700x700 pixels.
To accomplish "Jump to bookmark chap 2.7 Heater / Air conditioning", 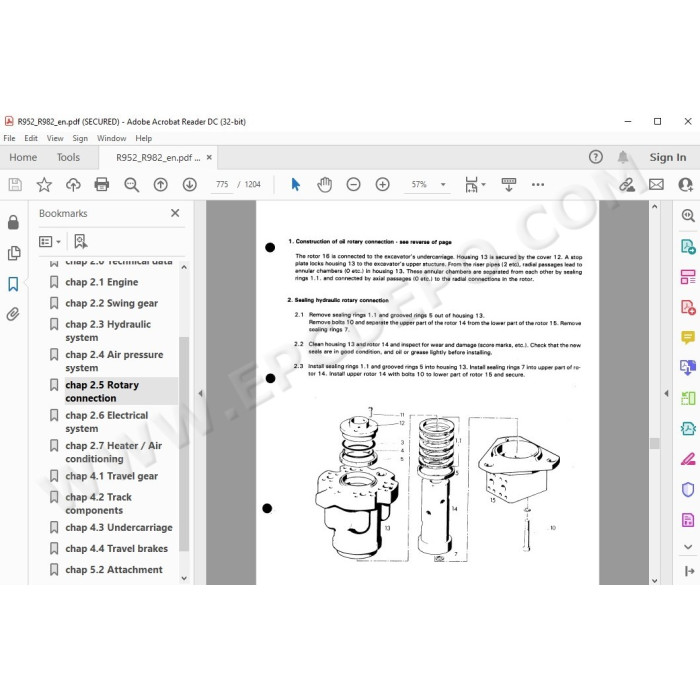I will 113,452.
